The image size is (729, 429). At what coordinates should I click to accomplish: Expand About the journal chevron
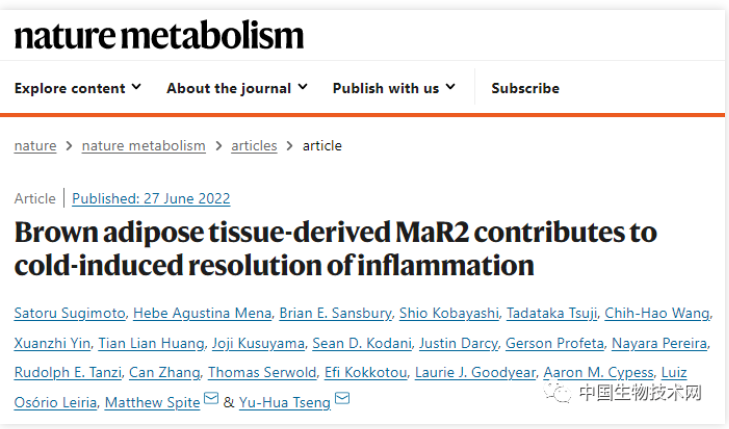[x=303, y=87]
